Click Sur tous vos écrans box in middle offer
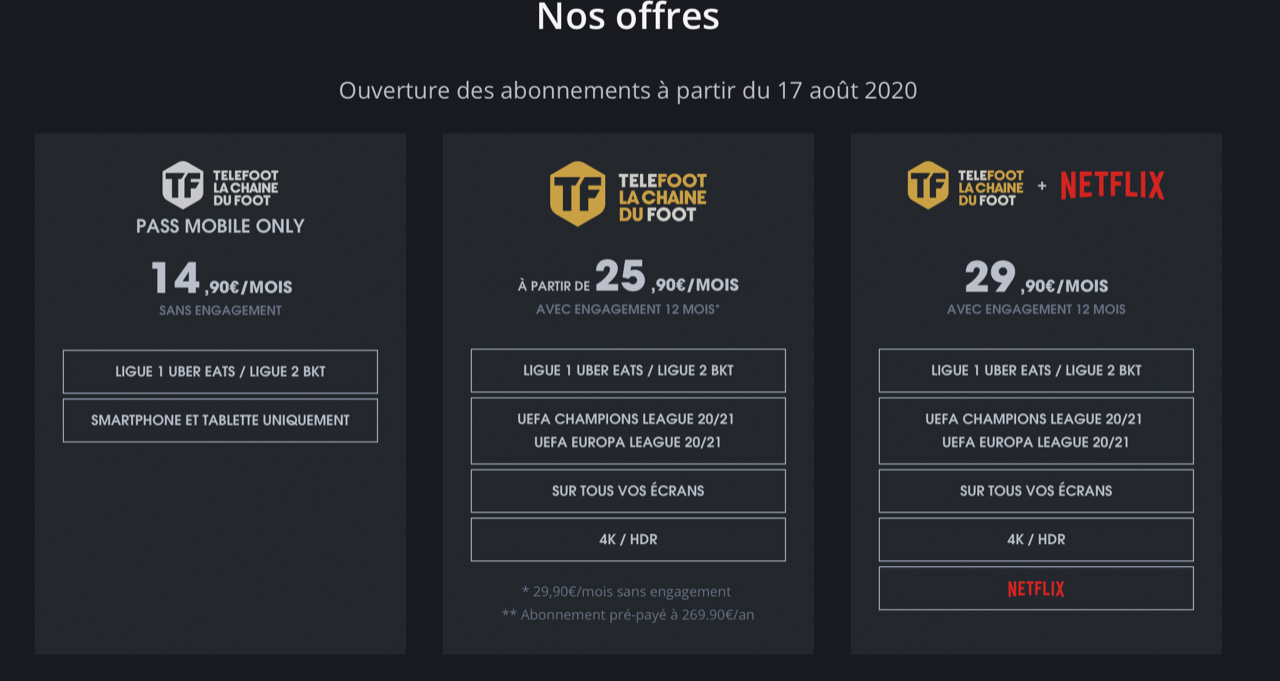Viewport: 1280px width, 681px height. [628, 491]
